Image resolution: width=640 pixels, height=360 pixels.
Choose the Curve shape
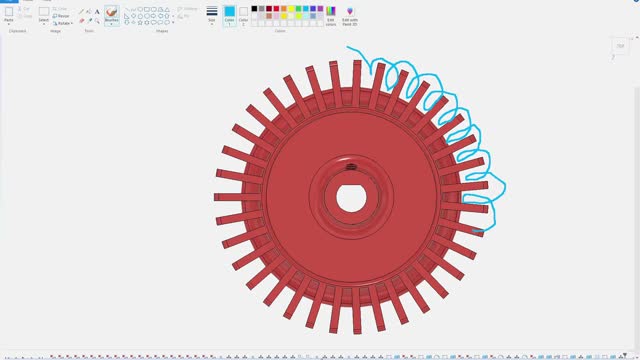pos(133,9)
